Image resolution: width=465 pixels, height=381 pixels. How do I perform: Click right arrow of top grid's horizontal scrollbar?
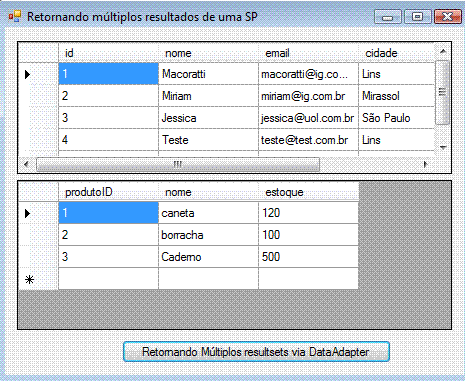click(426, 164)
